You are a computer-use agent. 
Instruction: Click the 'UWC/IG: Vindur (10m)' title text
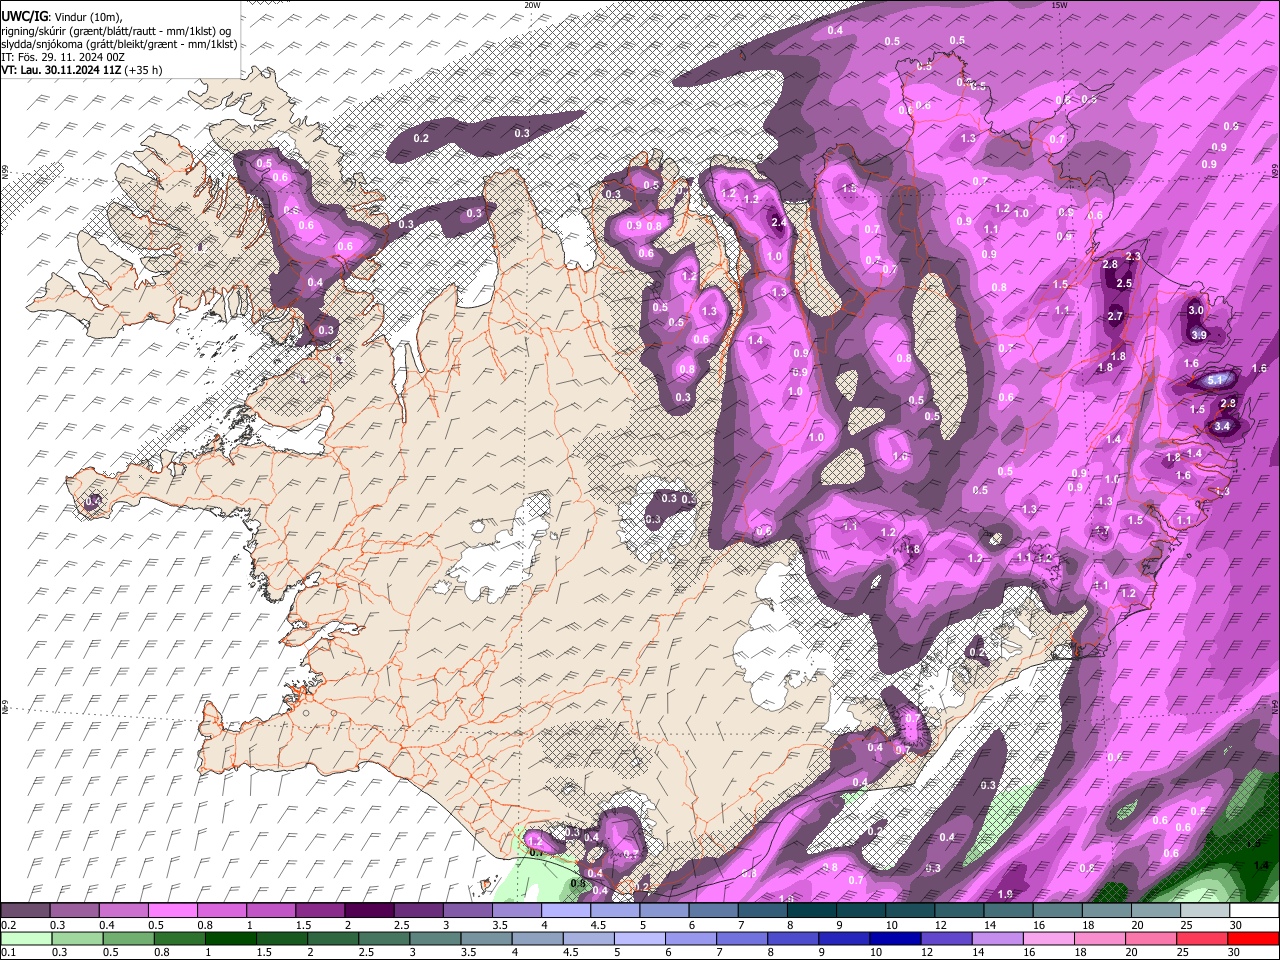pyautogui.click(x=62, y=17)
